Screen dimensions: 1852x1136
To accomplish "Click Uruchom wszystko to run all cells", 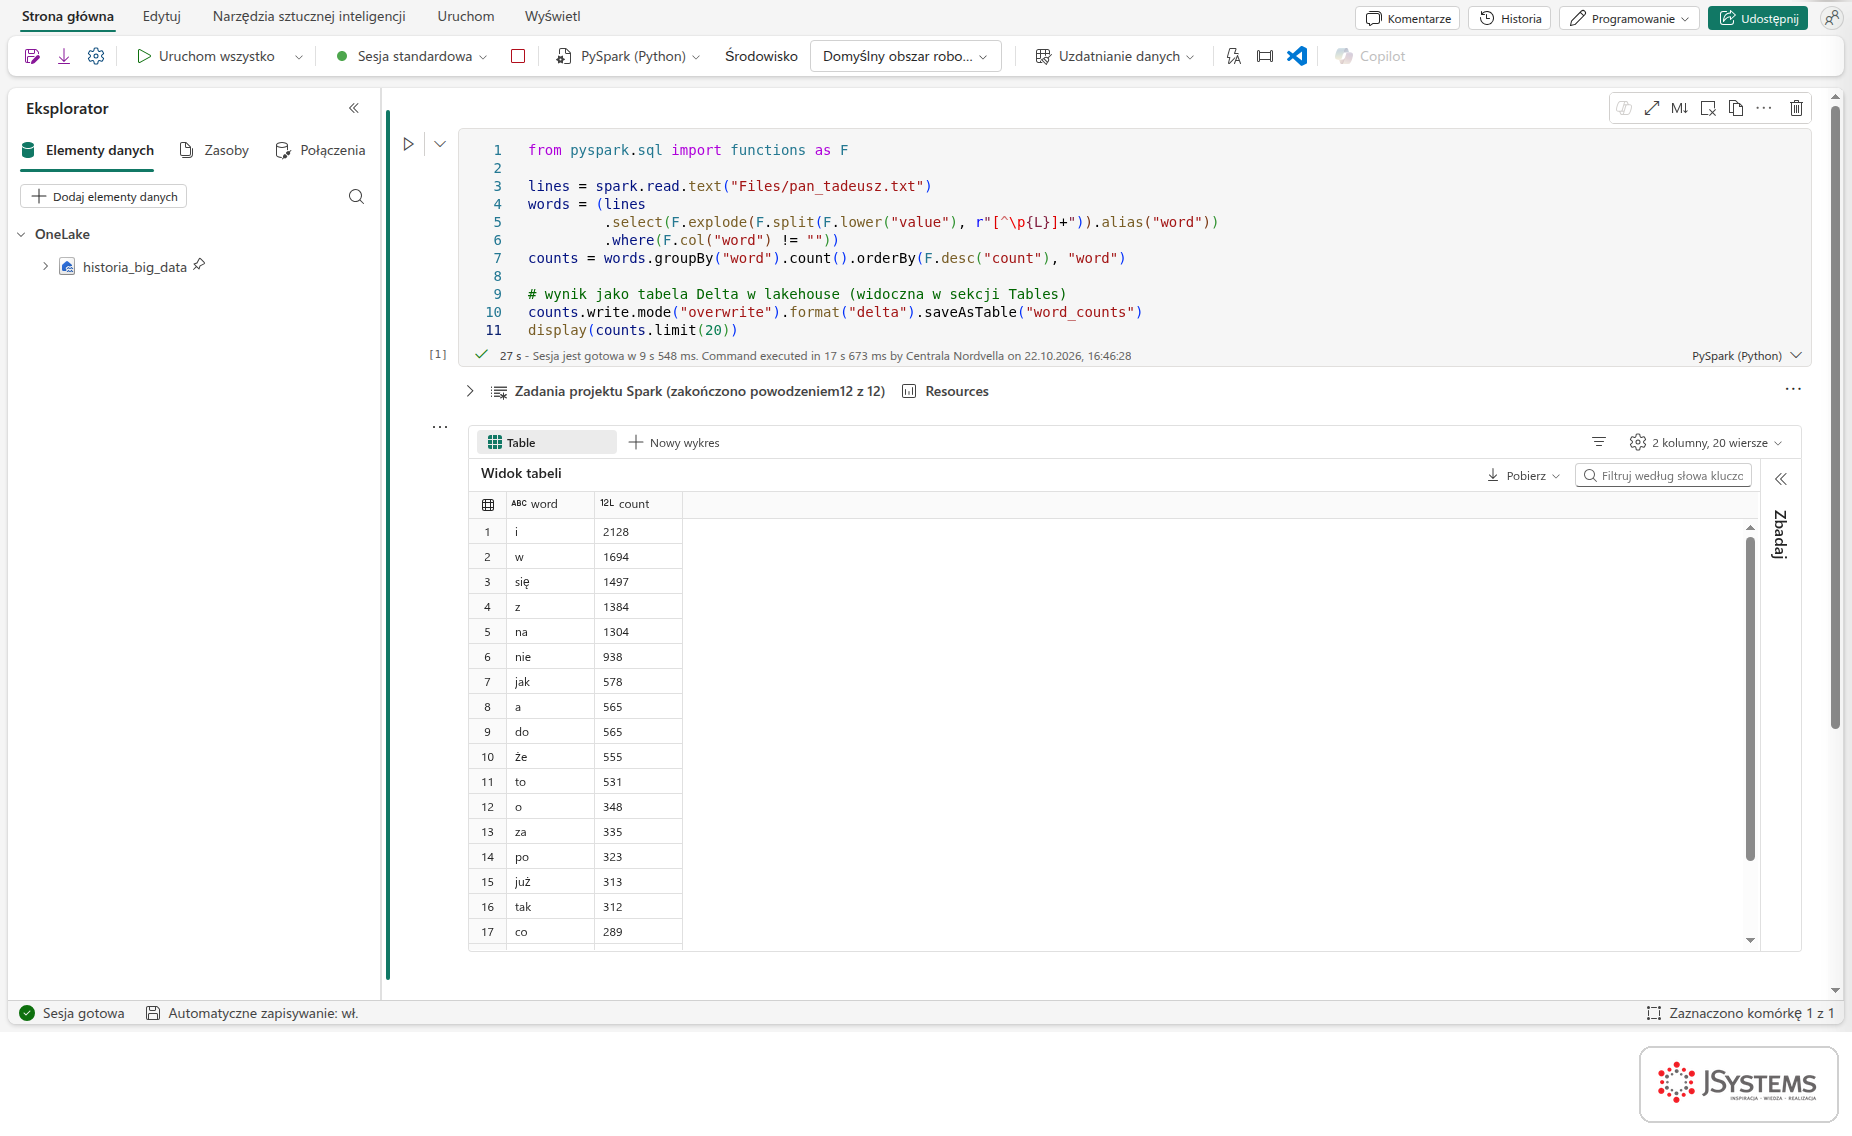I will pos(206,56).
